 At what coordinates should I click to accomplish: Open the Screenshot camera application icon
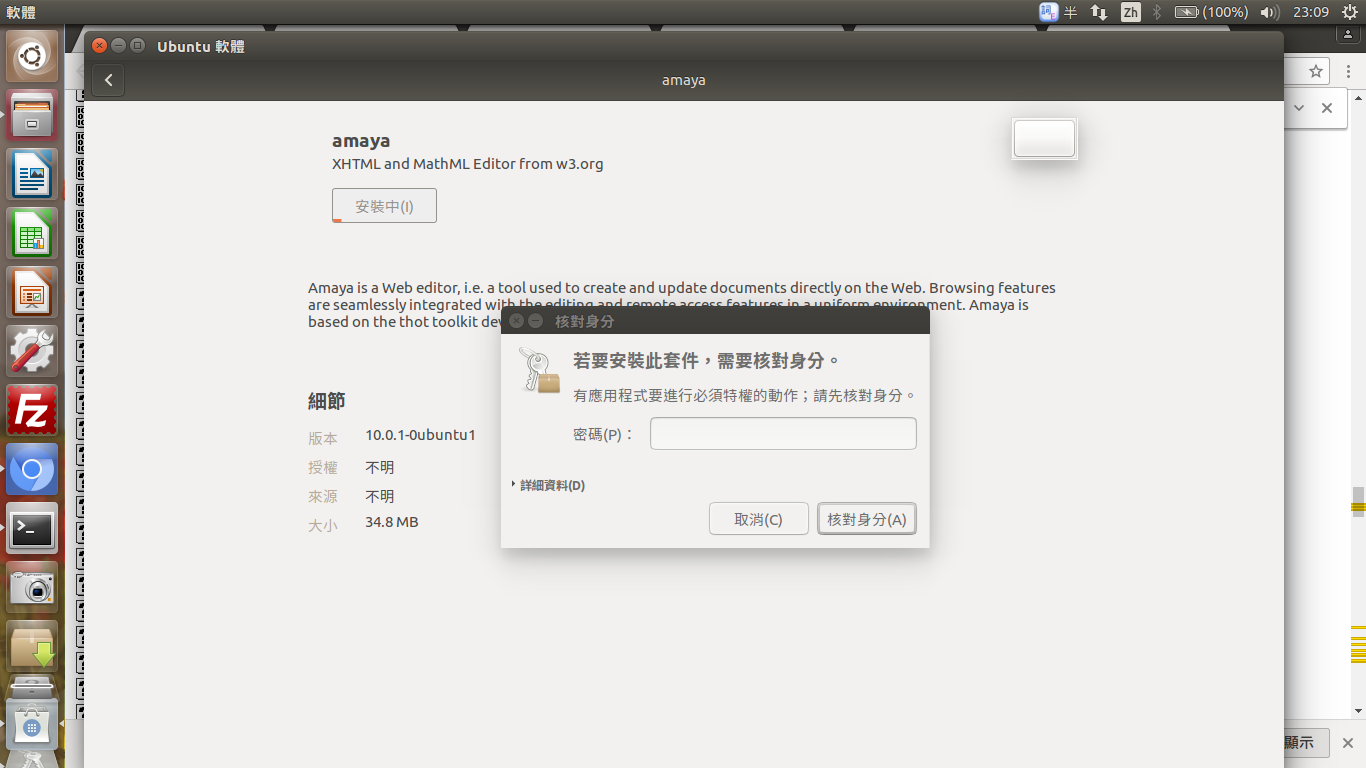[32, 587]
